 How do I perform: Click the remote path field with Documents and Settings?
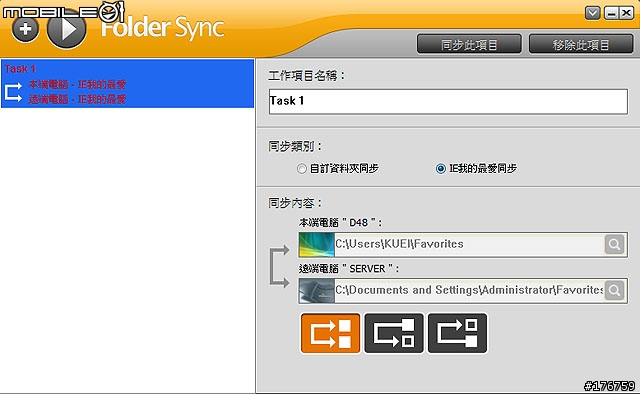469,290
